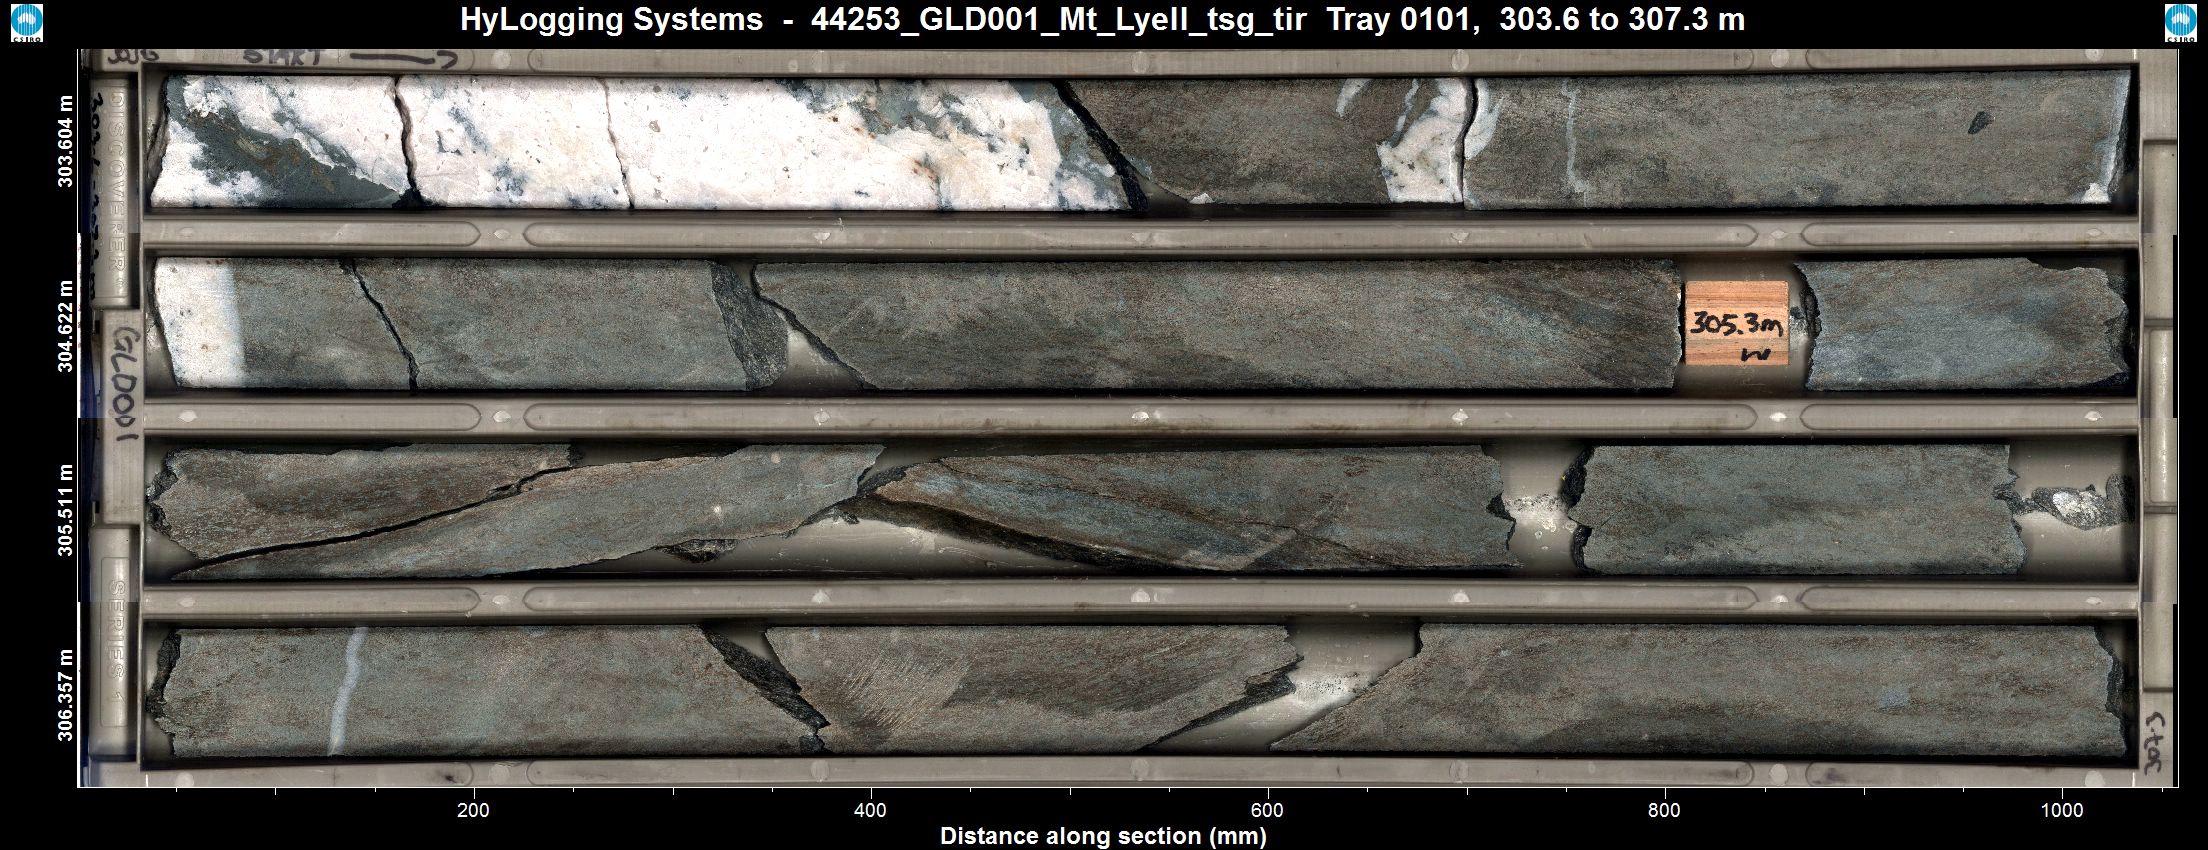
Task: Select the 306.357 m row depth label
Action: [66, 695]
